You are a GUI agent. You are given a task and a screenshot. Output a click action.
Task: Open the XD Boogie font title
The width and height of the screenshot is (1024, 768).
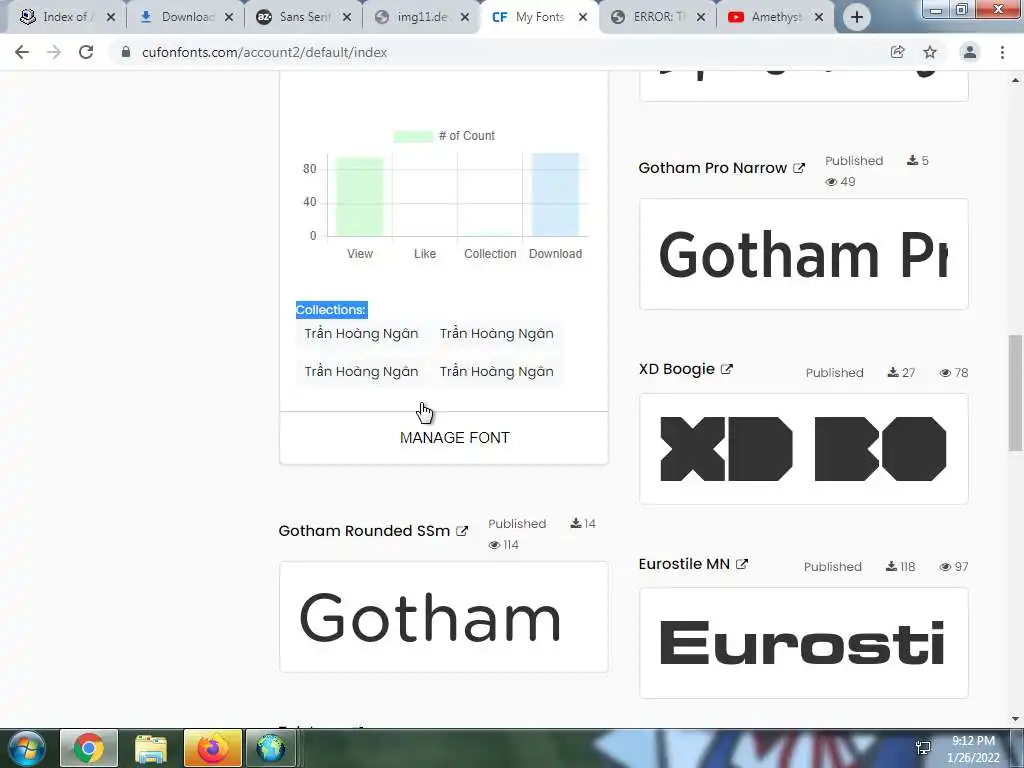tap(677, 369)
